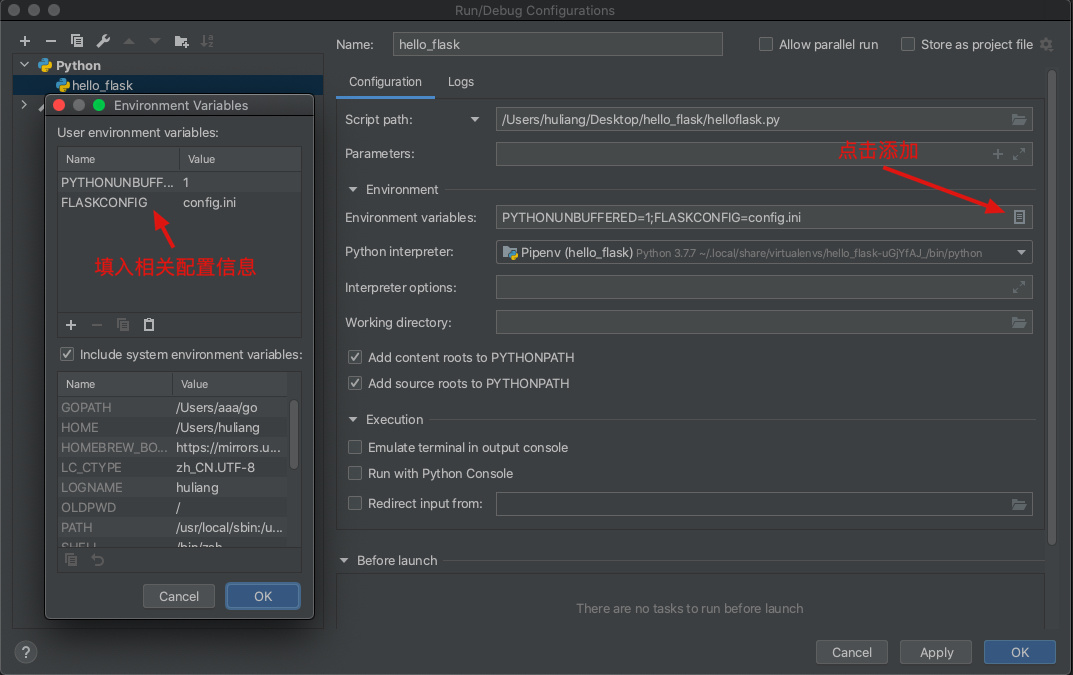Switch to the Logs tab
This screenshot has width=1073, height=675.
[x=461, y=82]
